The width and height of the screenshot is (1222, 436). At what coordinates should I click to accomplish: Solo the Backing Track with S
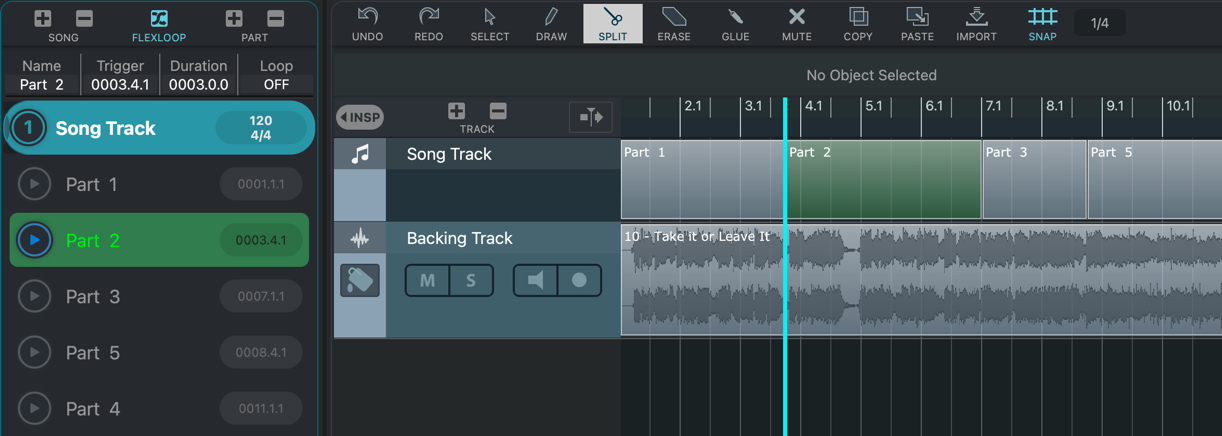point(471,281)
